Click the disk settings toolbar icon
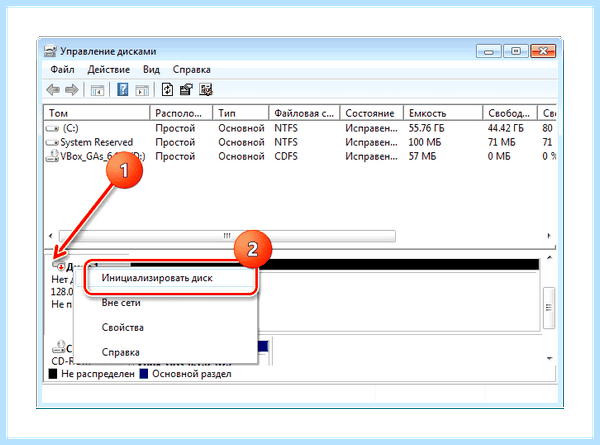The width and height of the screenshot is (600, 445). [206, 90]
